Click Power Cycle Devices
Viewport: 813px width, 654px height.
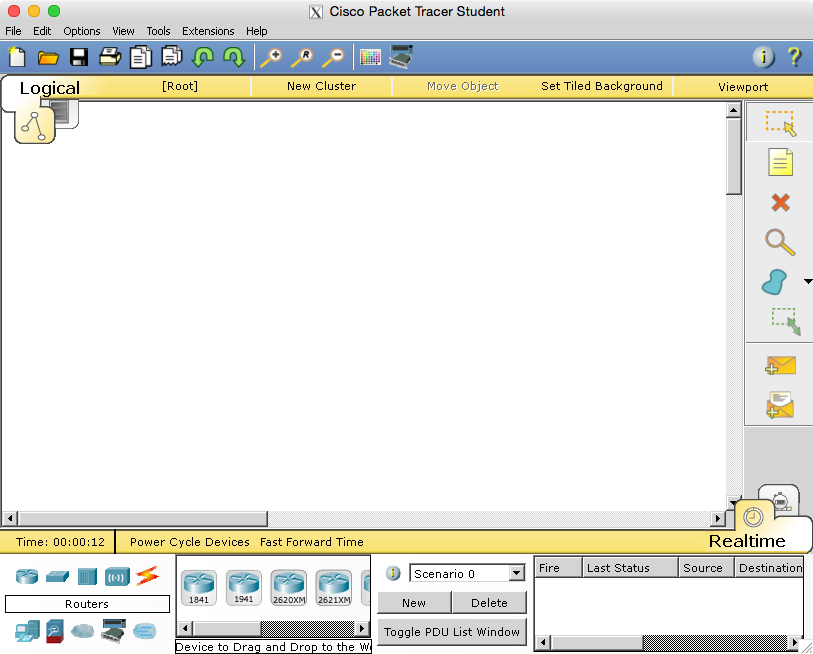pyautogui.click(x=190, y=542)
